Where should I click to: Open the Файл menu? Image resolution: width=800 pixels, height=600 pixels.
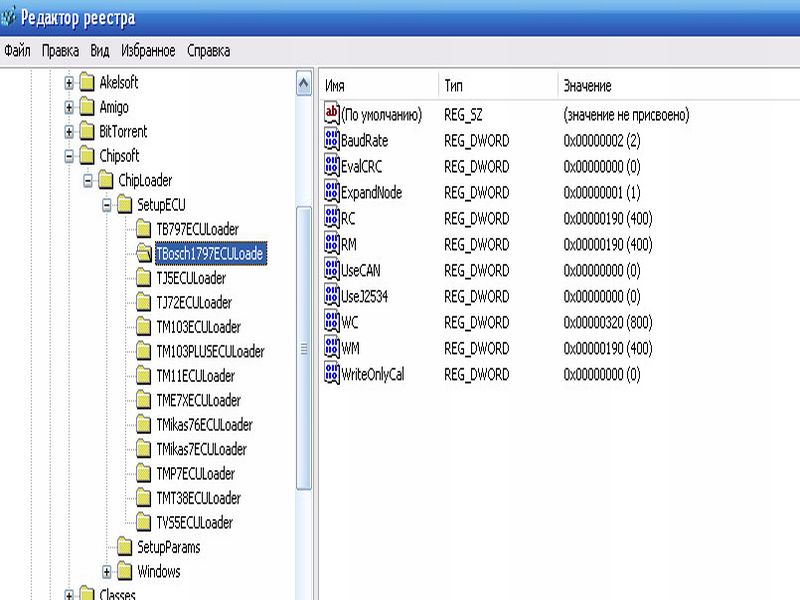tap(17, 50)
